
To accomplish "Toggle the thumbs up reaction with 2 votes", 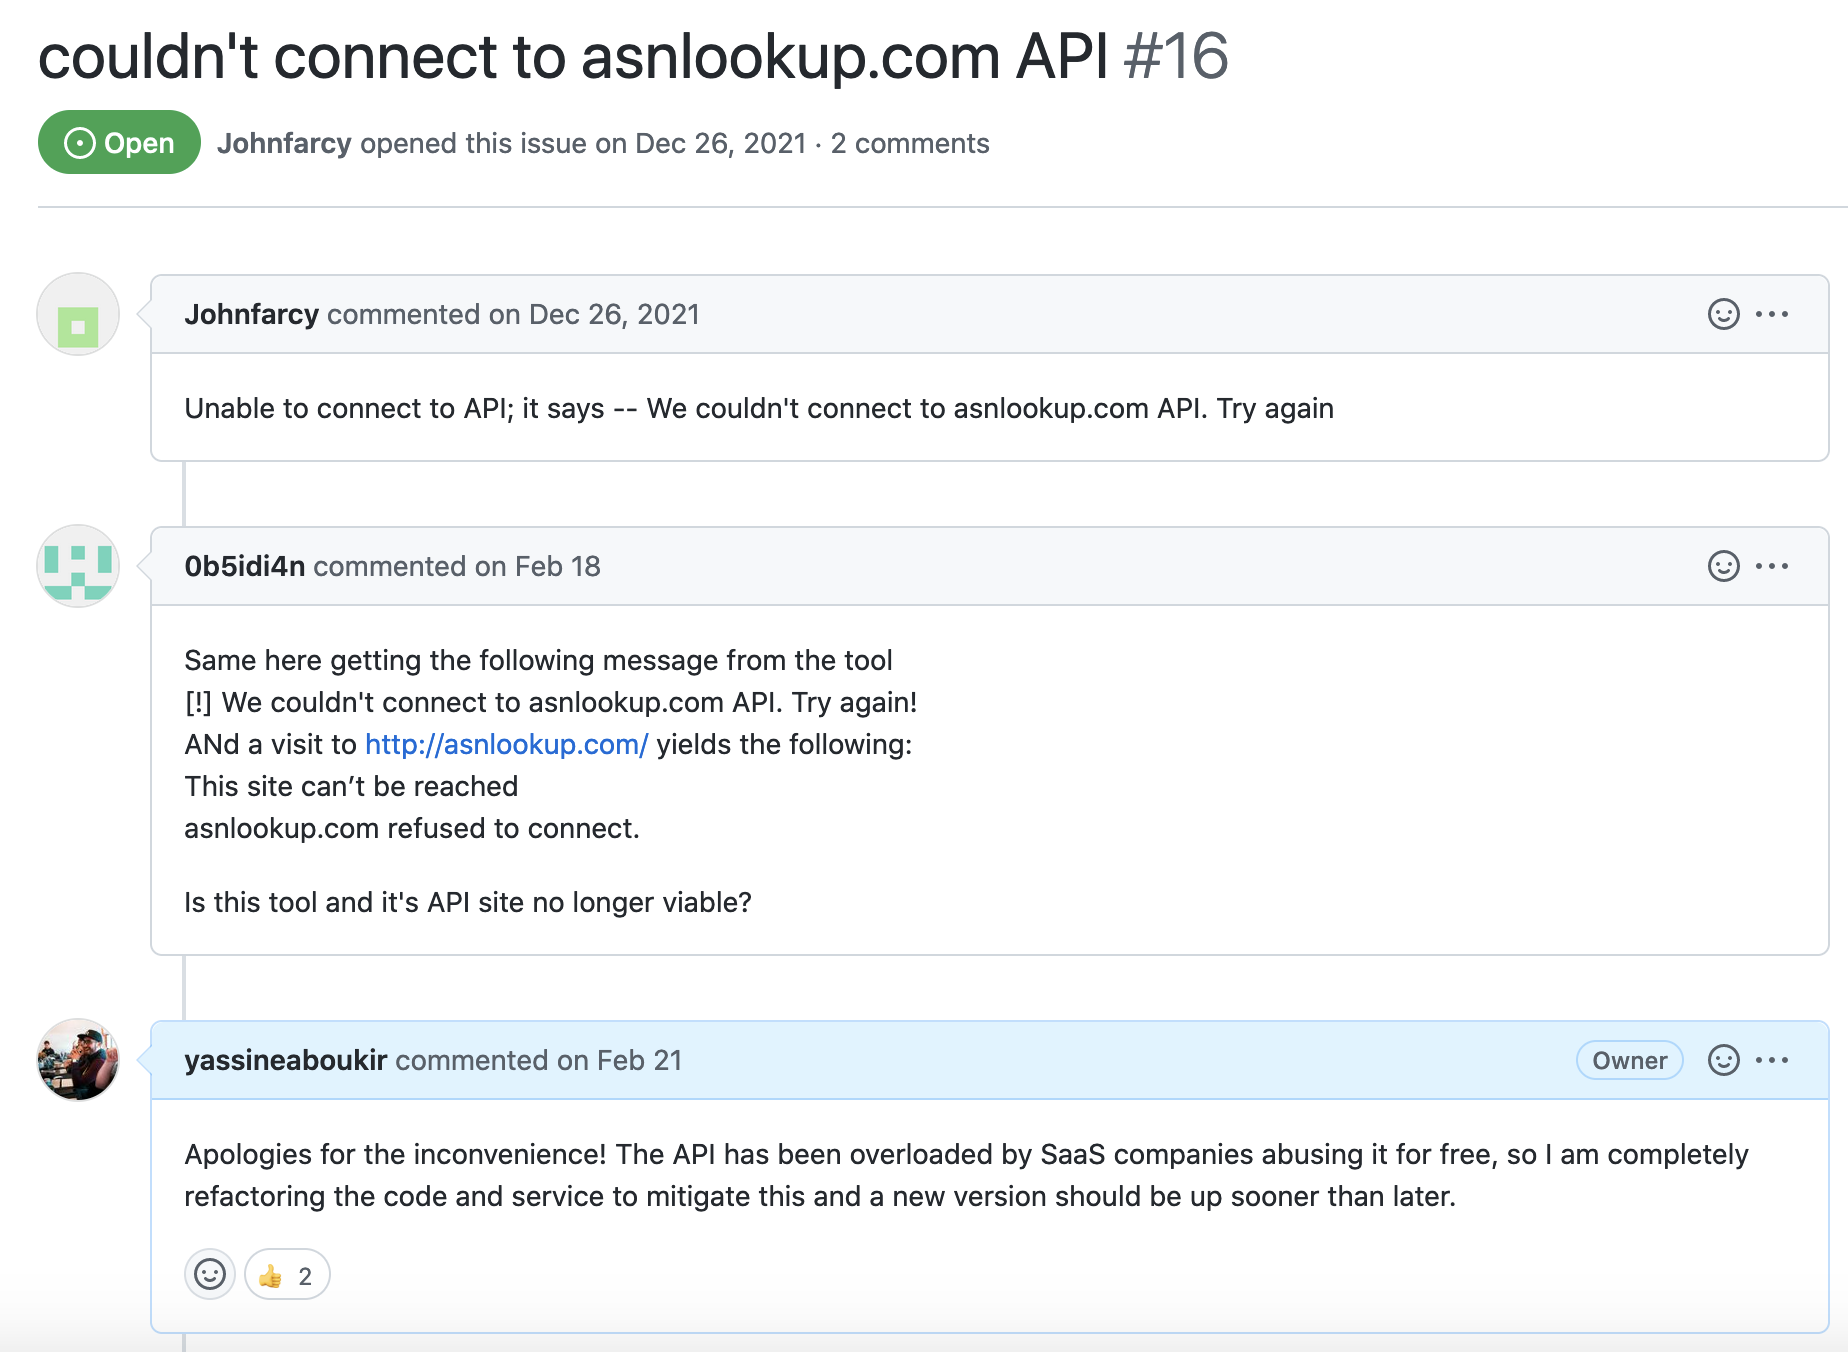I will 287,1274.
